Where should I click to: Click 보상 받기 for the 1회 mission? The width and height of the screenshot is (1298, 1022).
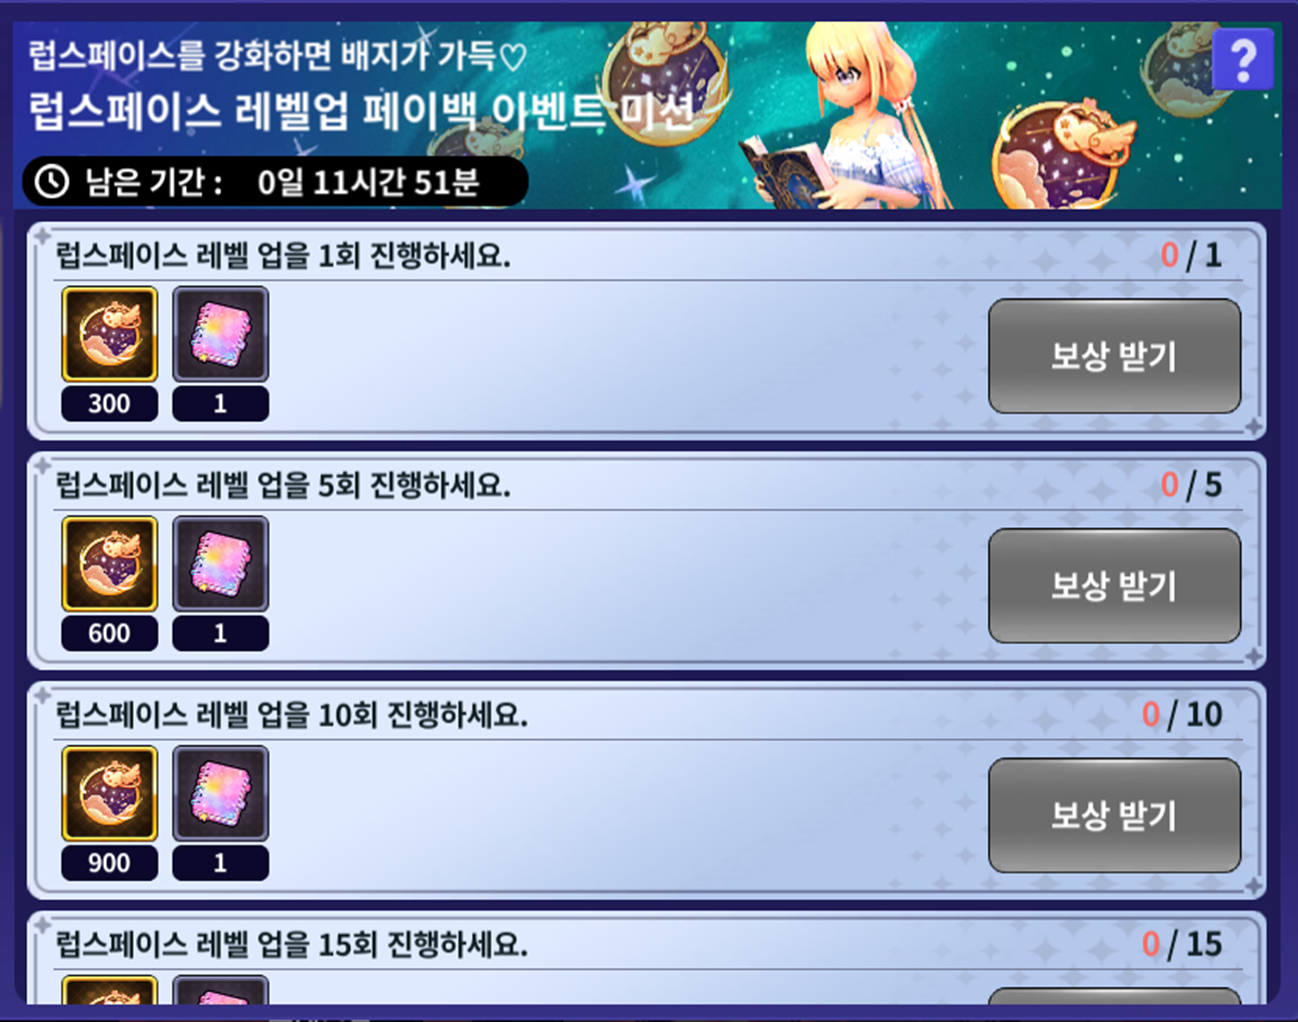(x=1114, y=356)
